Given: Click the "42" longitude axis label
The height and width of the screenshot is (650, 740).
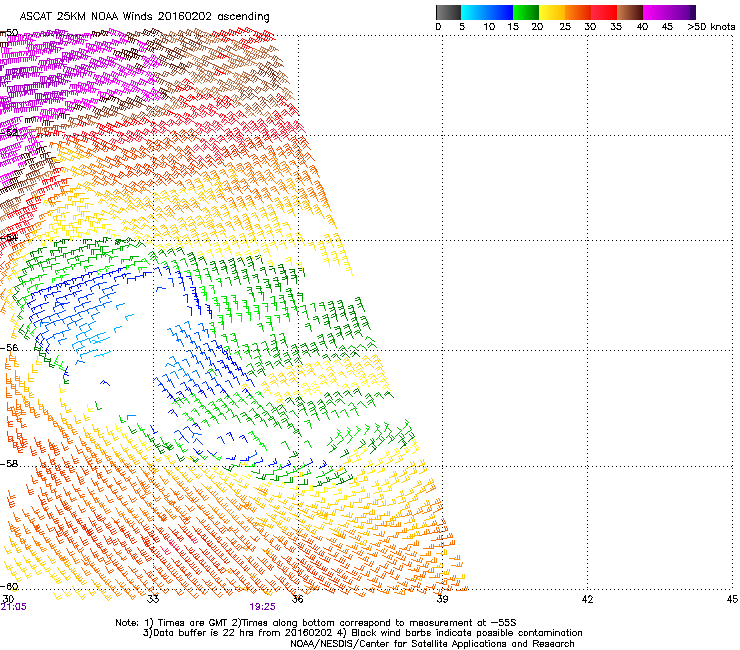Looking at the screenshot, I should tap(587, 599).
